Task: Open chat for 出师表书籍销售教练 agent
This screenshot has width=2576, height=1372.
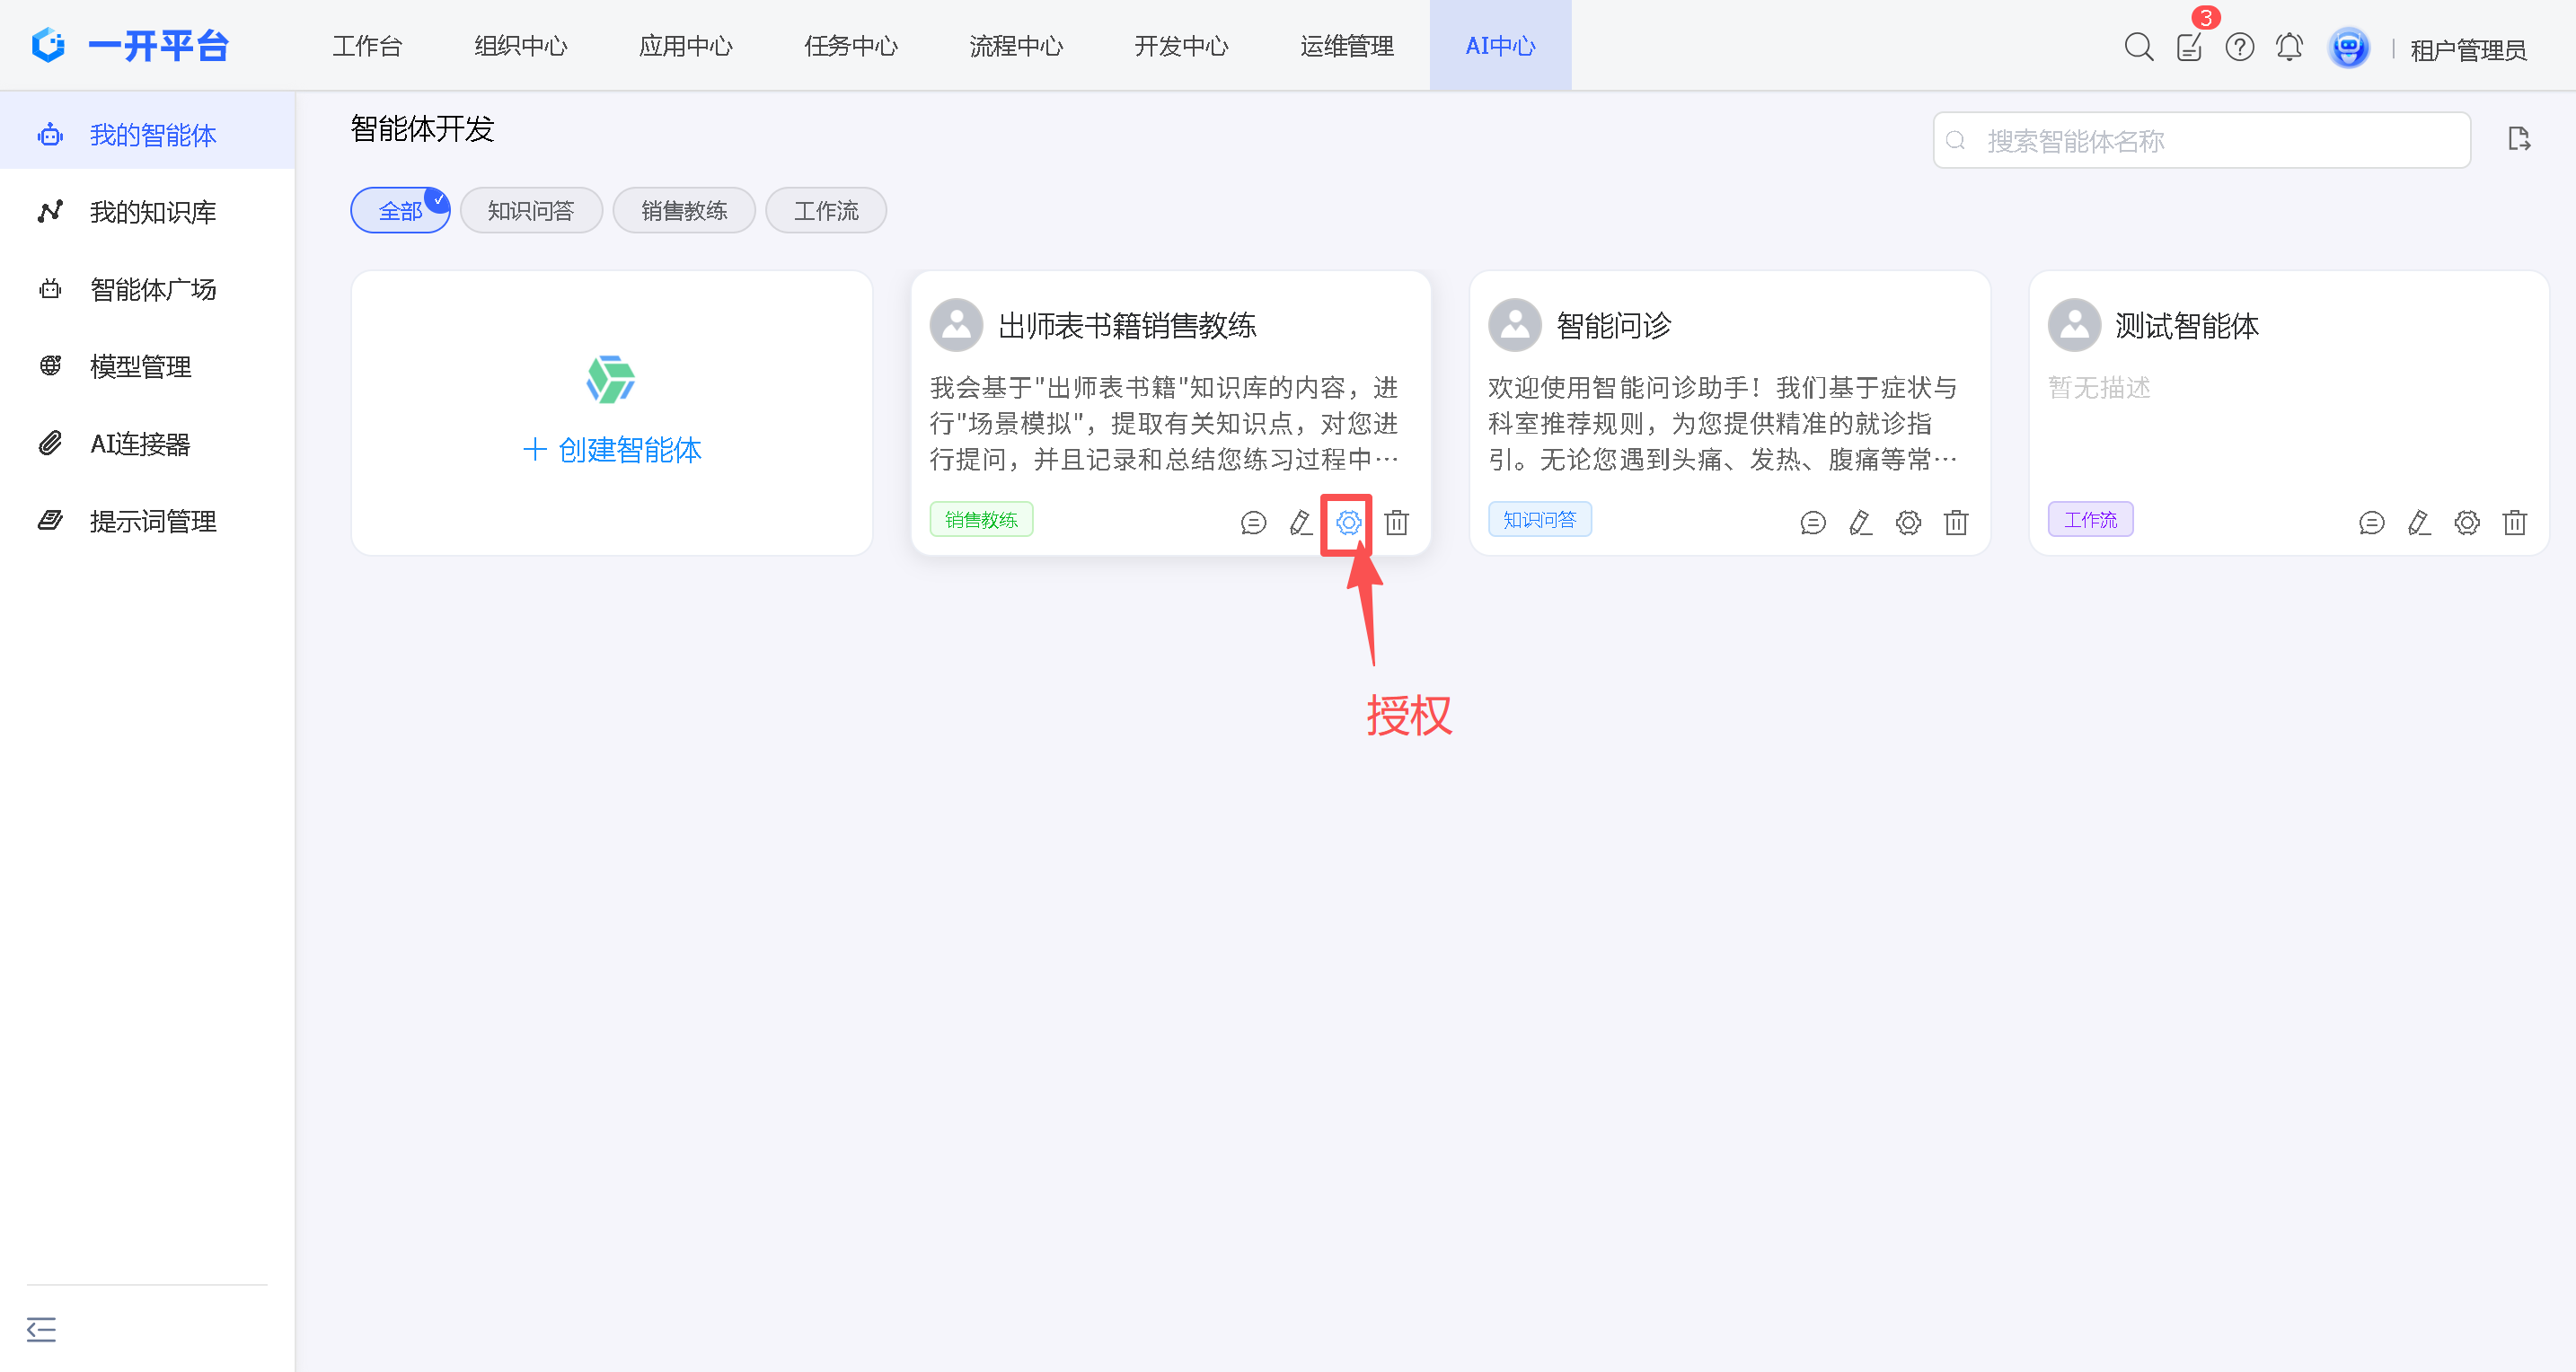Action: (1253, 522)
